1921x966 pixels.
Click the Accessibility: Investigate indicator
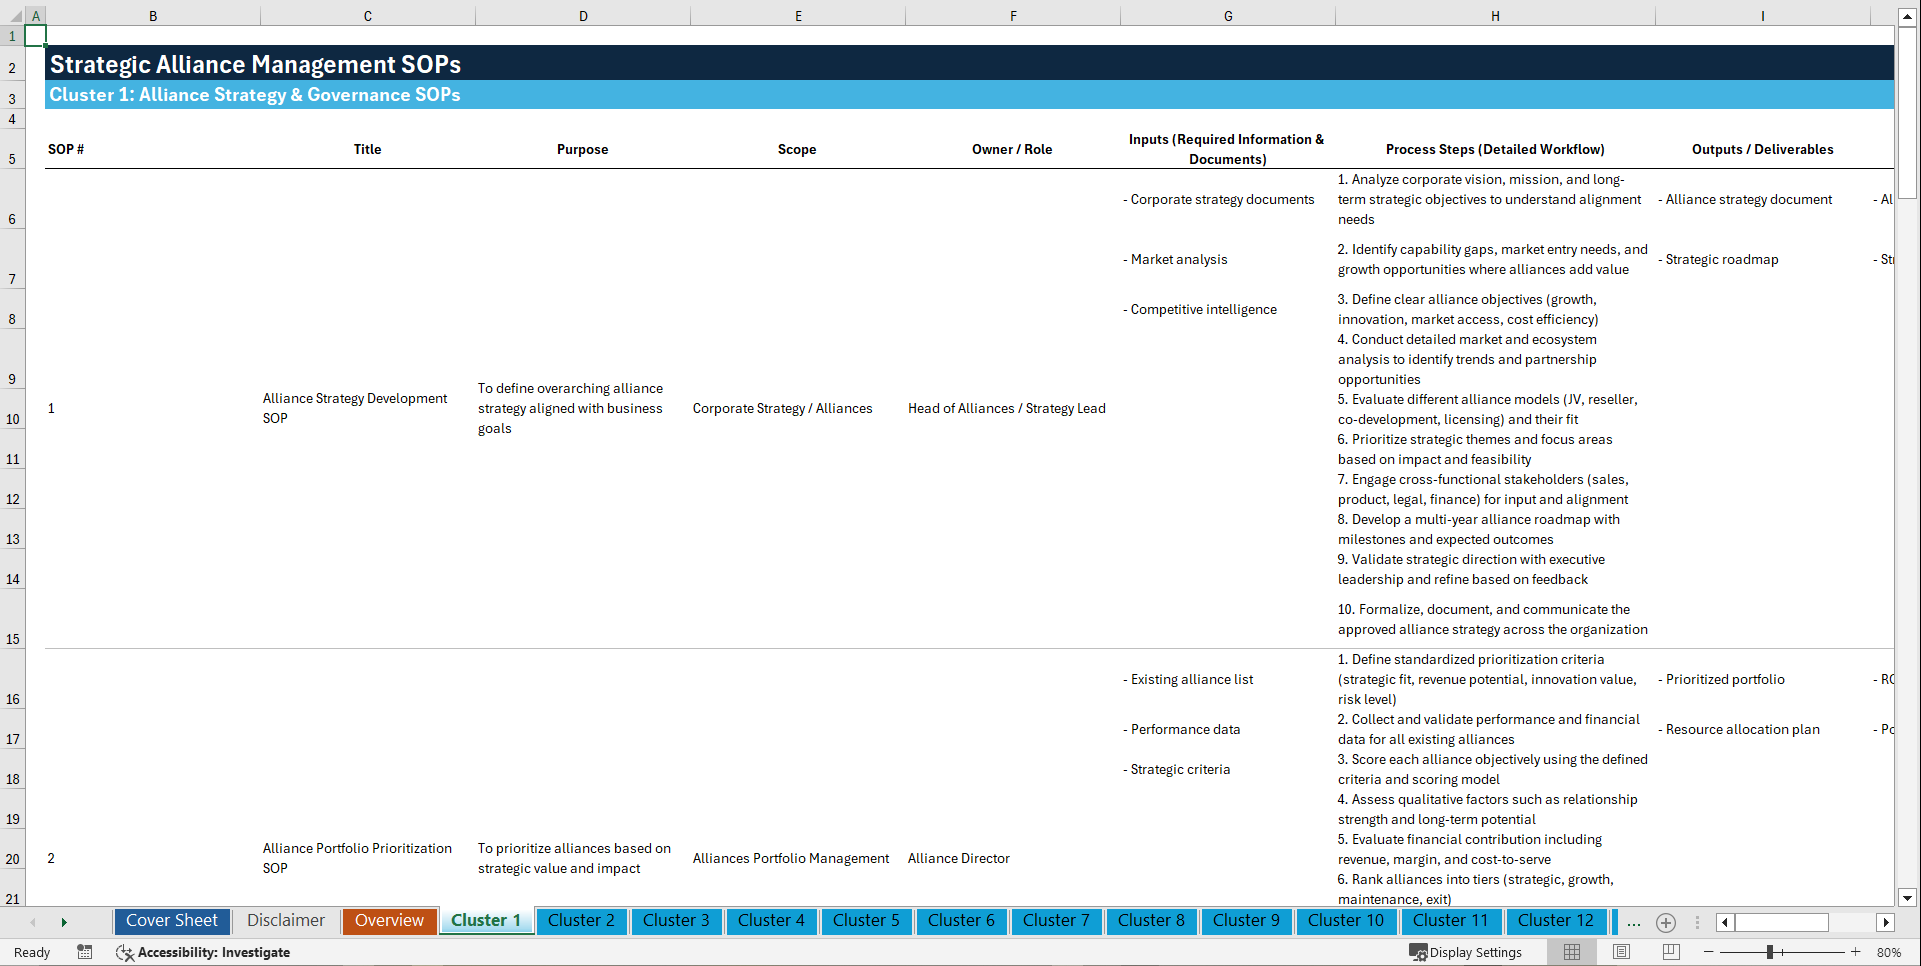pos(203,952)
